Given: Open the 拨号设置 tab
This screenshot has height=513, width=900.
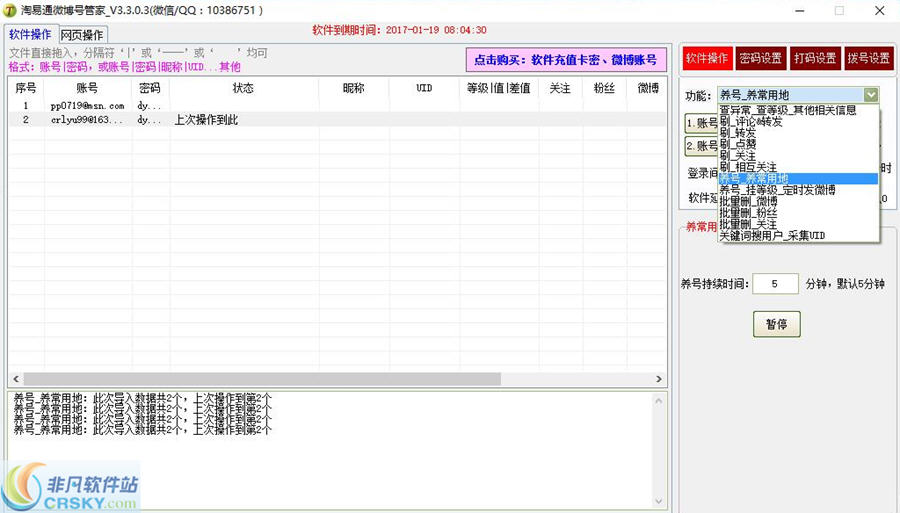Looking at the screenshot, I should (868, 58).
